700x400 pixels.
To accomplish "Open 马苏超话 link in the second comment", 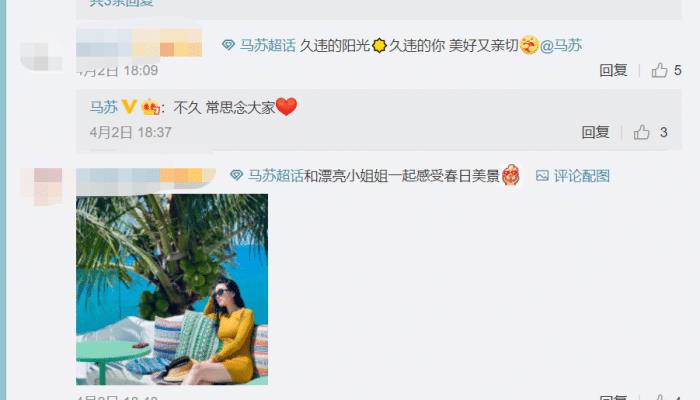I will tap(276, 175).
